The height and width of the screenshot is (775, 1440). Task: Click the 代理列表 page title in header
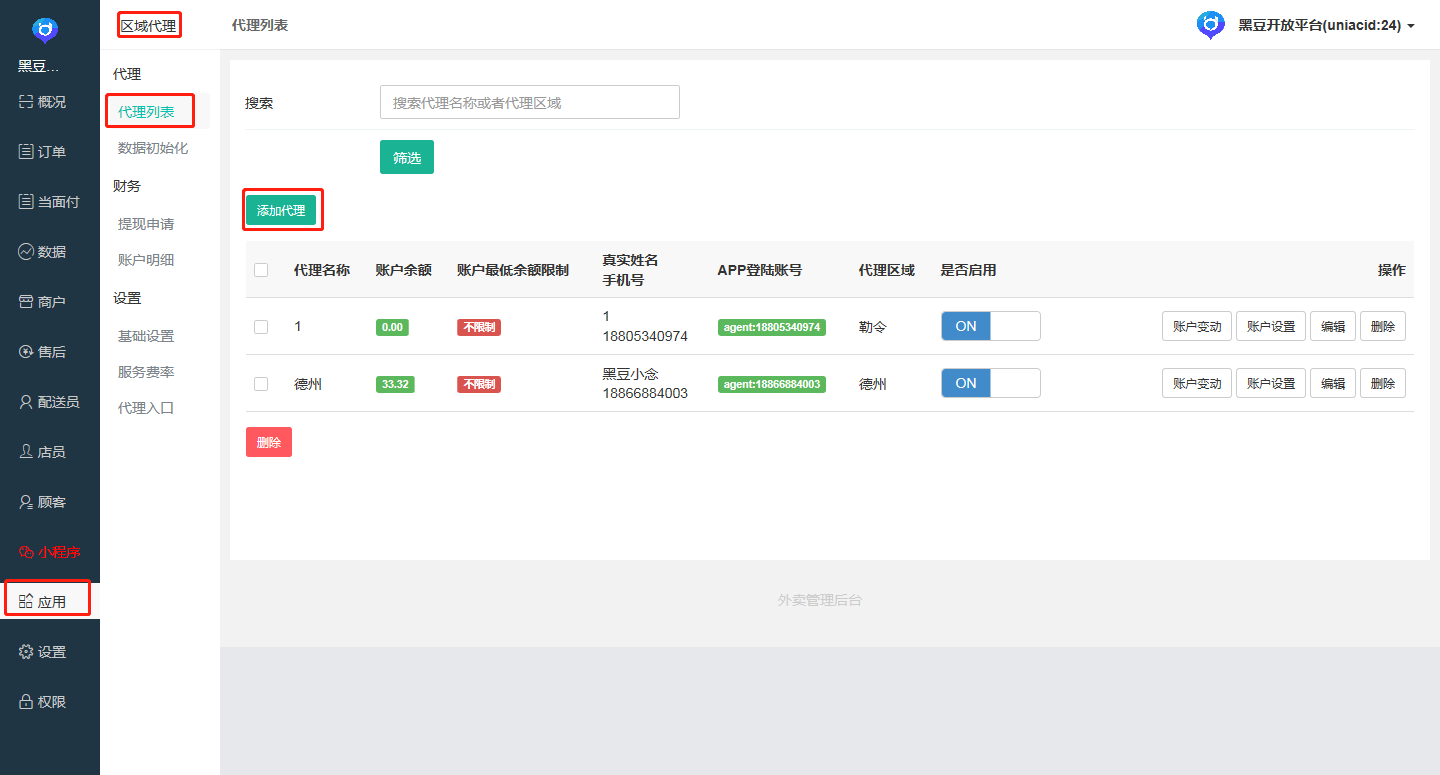coord(260,25)
